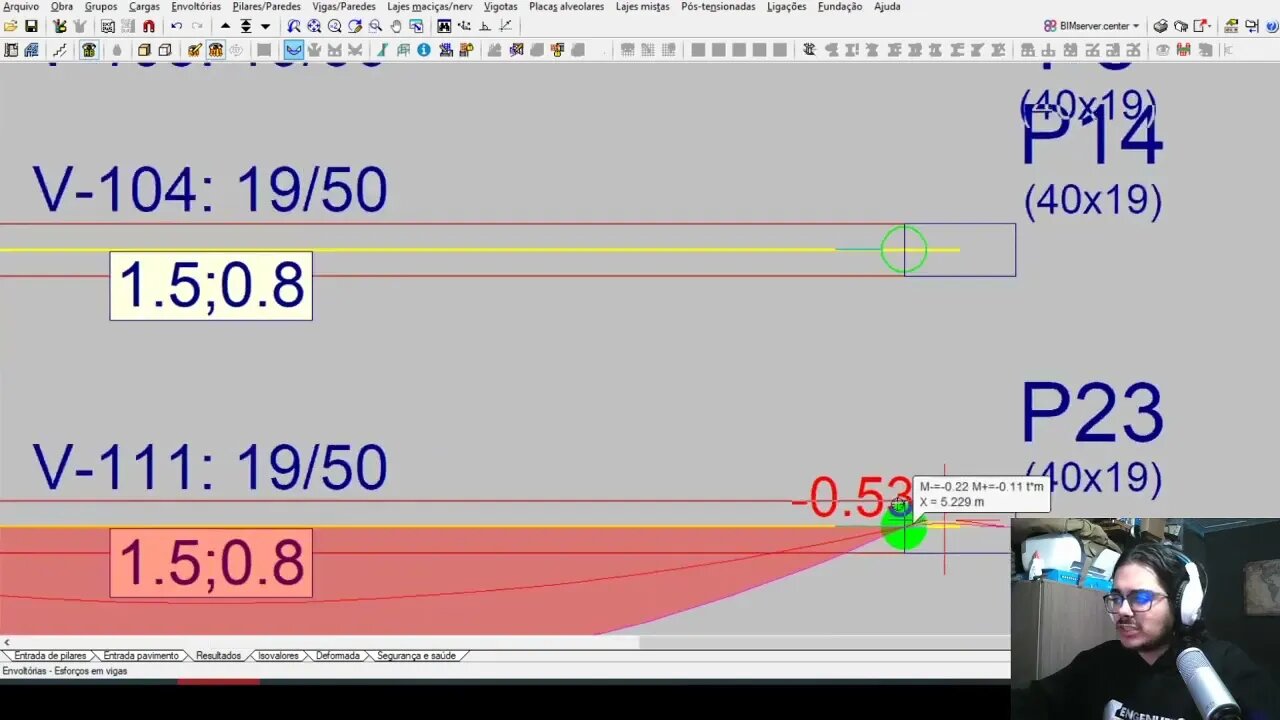Viewport: 1280px width, 720px height.
Task: Click the blue info icon
Action: click(424, 49)
